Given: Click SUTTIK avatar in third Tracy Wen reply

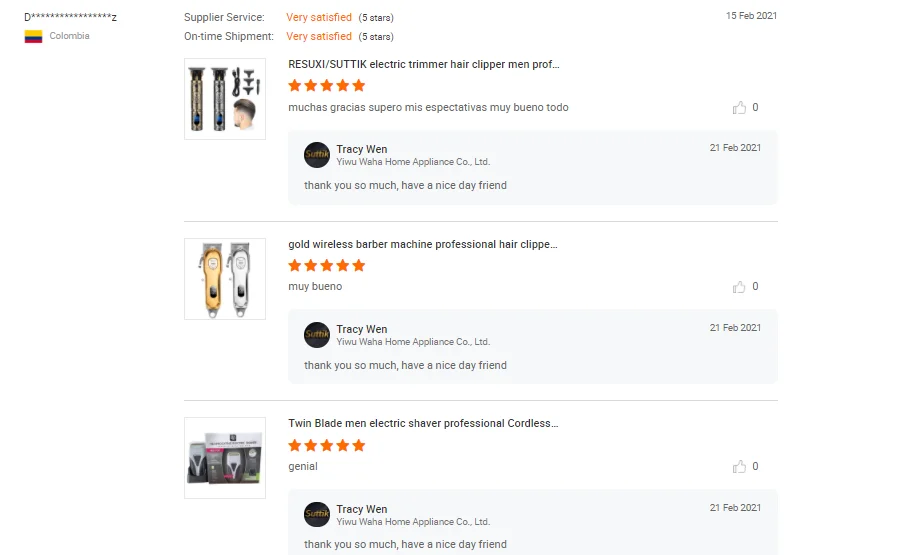Looking at the screenshot, I should tap(317, 515).
